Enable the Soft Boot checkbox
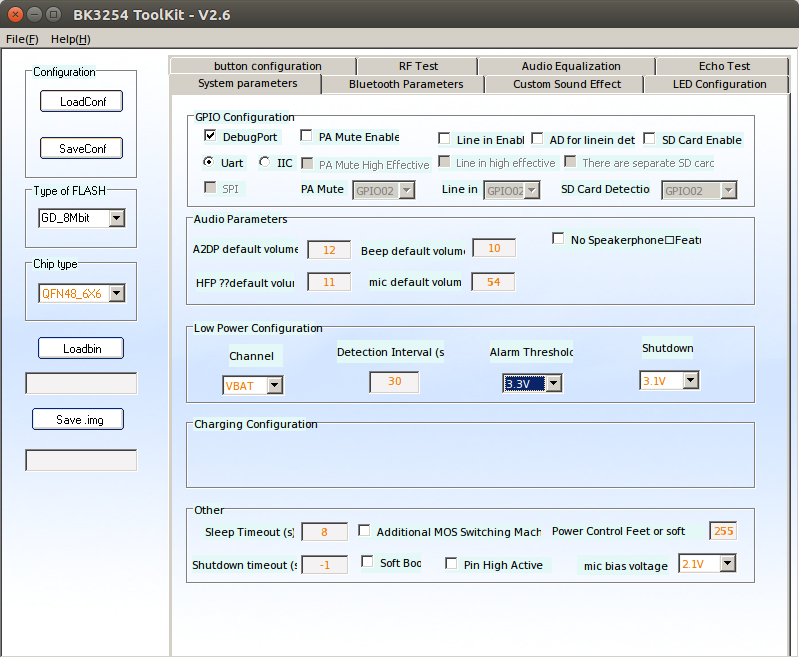 click(367, 562)
